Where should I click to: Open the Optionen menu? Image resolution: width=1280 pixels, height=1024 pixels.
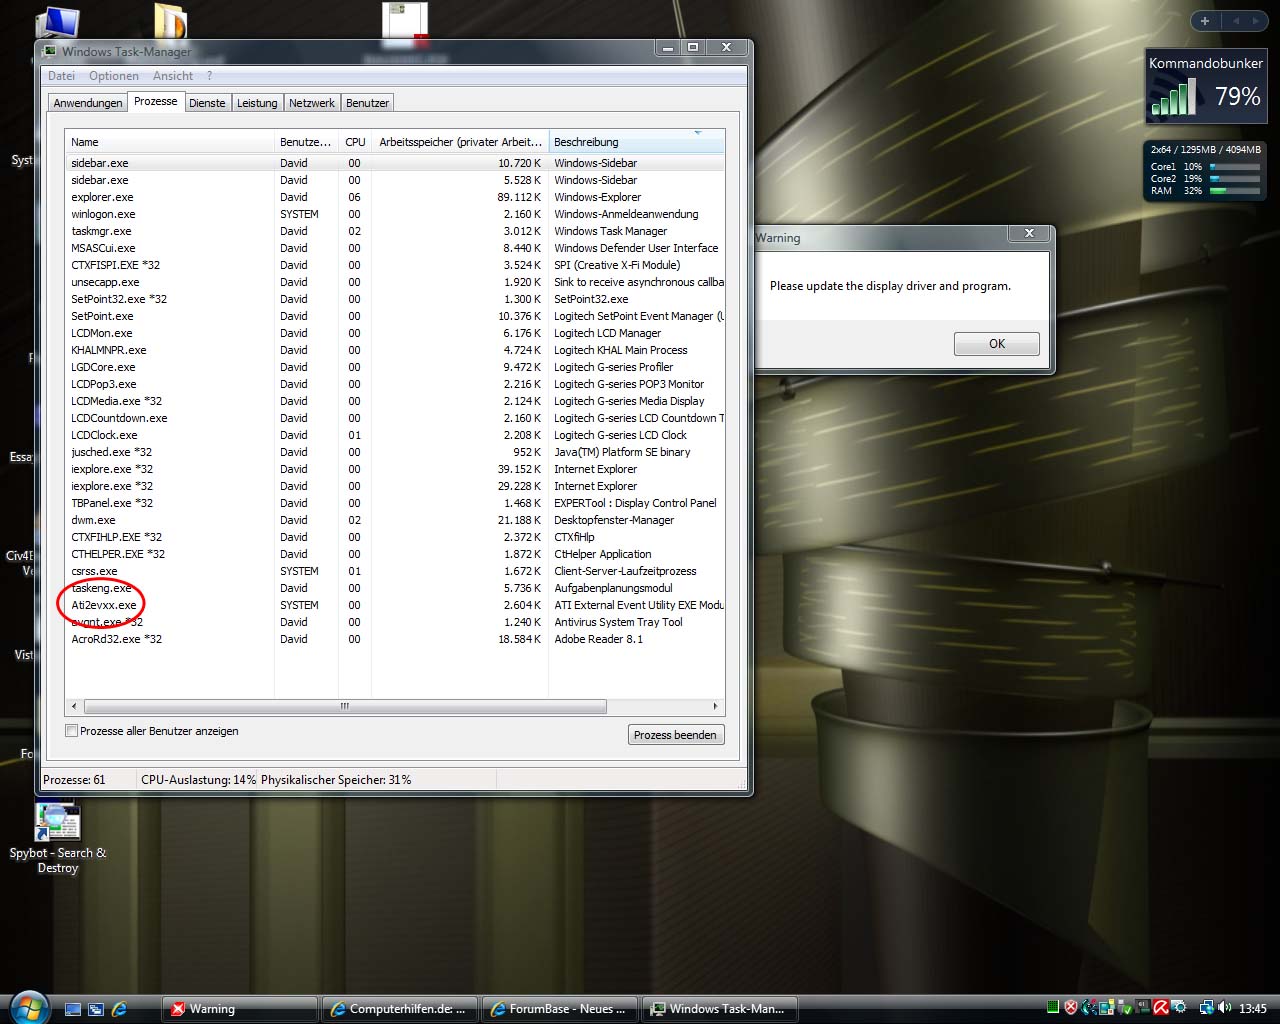tap(114, 76)
